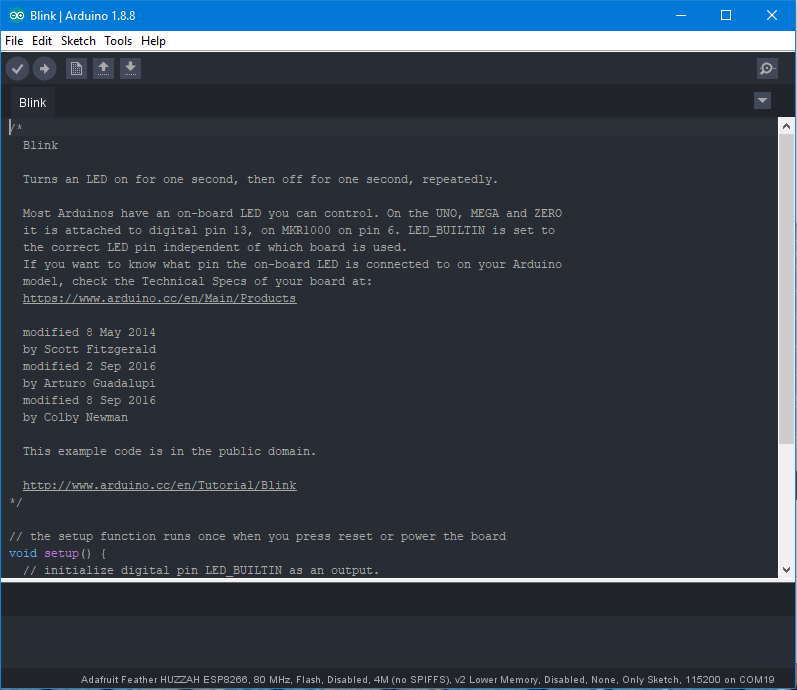The width and height of the screenshot is (797, 690).
Task: Click on 'void setup() {' line
Action: click(x=57, y=553)
